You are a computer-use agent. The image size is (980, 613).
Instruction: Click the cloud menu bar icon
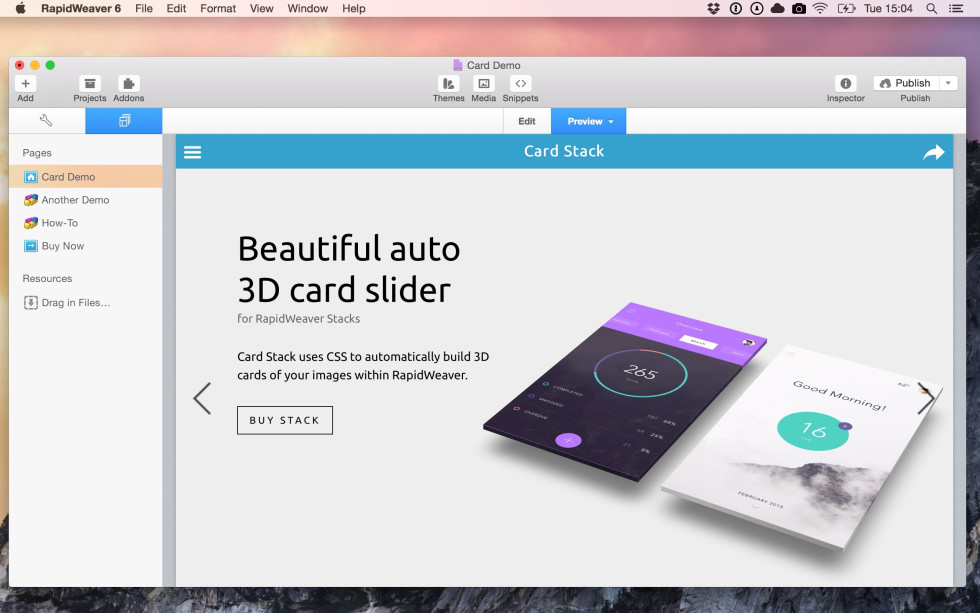778,8
